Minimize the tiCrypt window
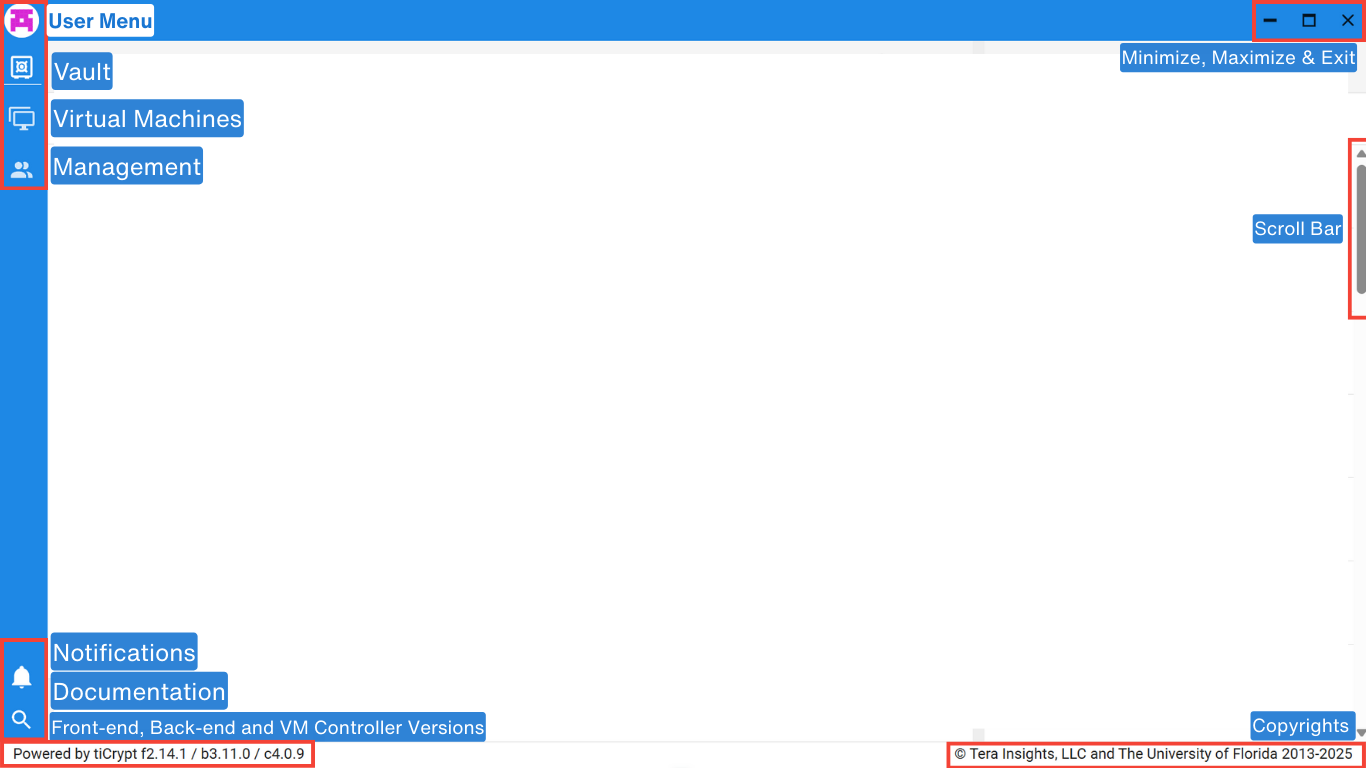 coord(1270,20)
